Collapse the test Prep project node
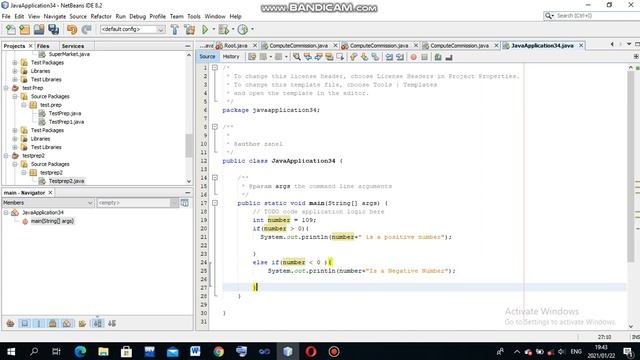The width and height of the screenshot is (640, 360). pos(6,88)
